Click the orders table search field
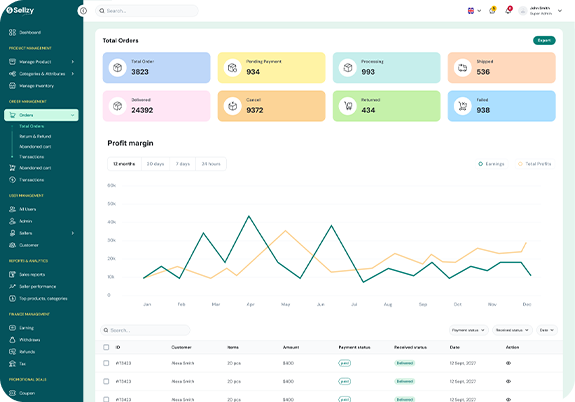575x402 pixels. [145, 330]
